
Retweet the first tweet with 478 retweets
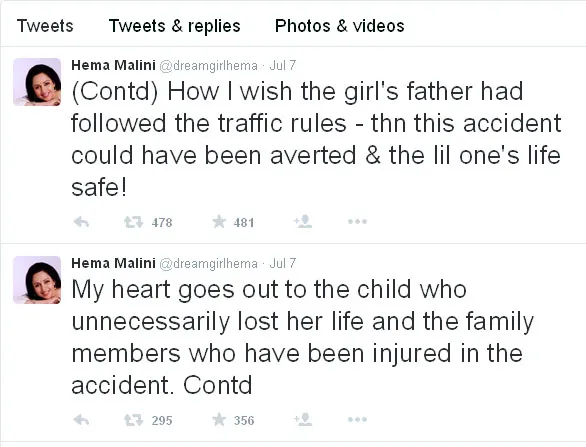click(x=133, y=222)
